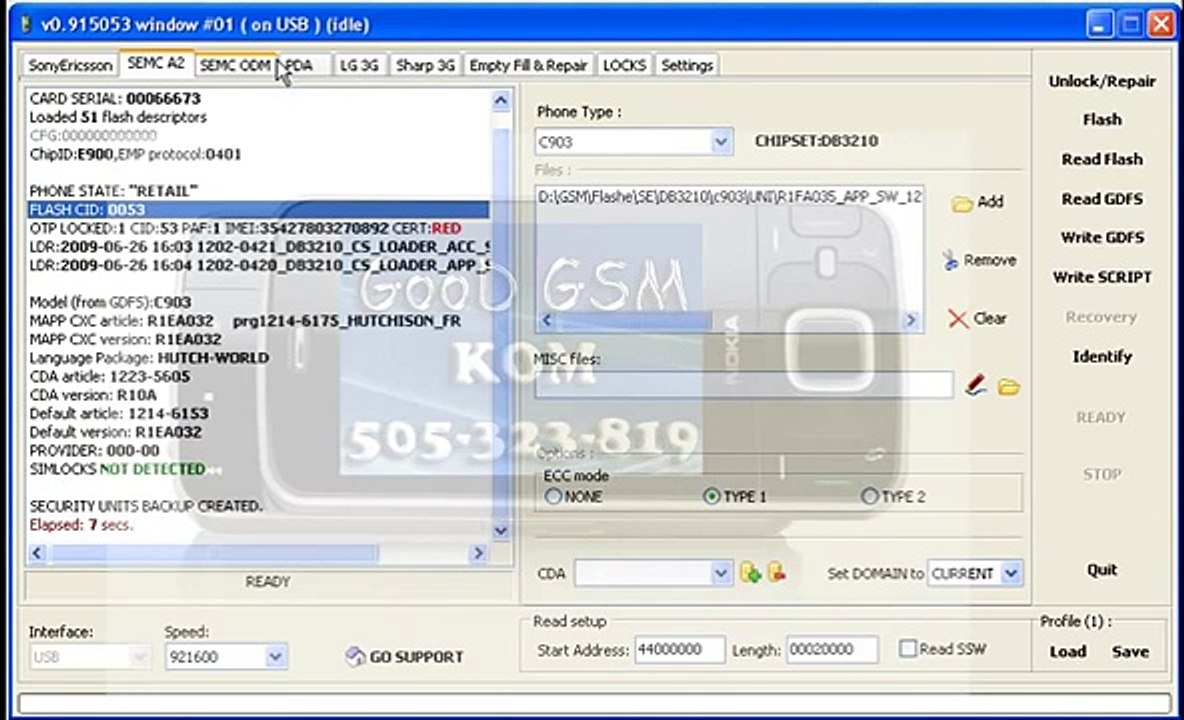This screenshot has width=1184, height=720.
Task: Click the log panel scroll up arrow
Action: (501, 101)
